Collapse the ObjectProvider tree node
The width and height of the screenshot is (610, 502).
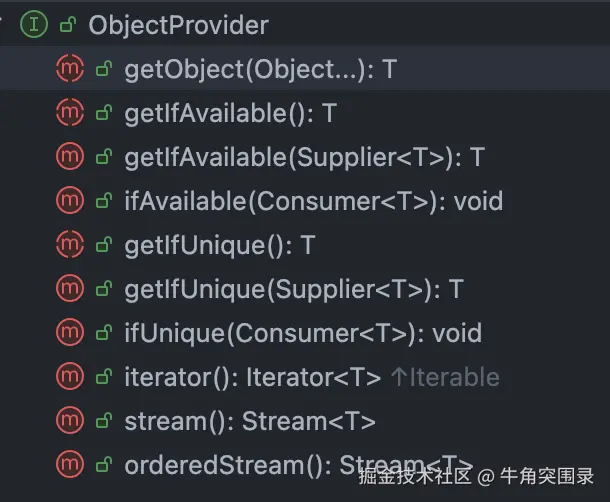click(4, 25)
